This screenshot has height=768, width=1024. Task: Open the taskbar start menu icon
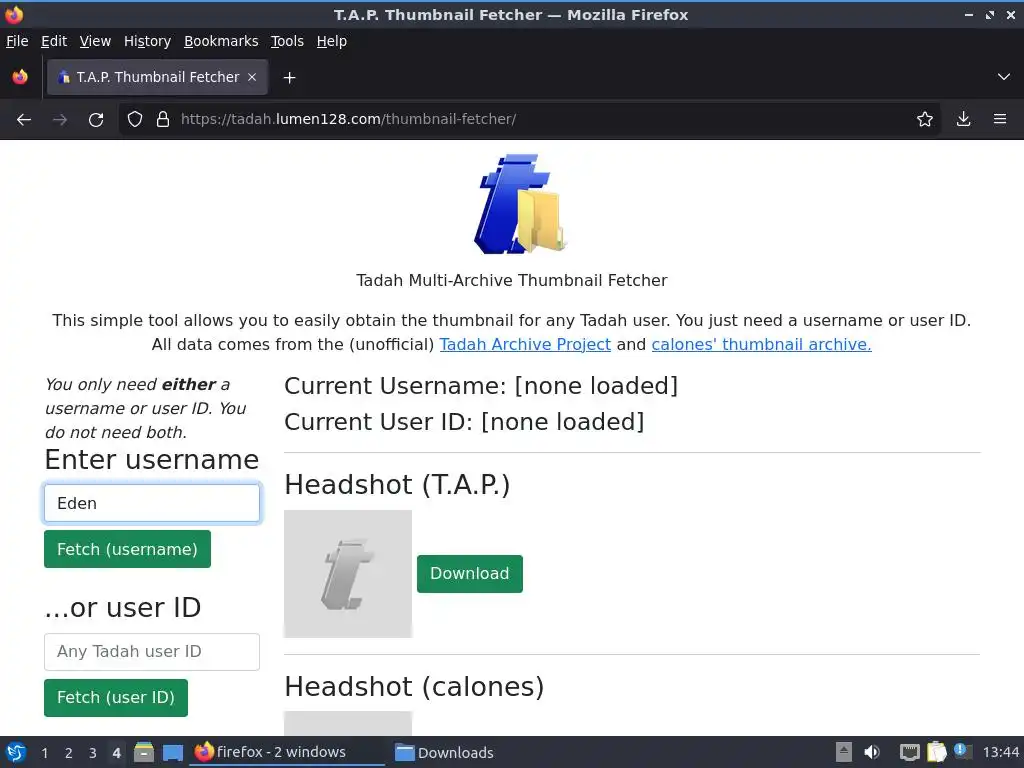tap(16, 752)
